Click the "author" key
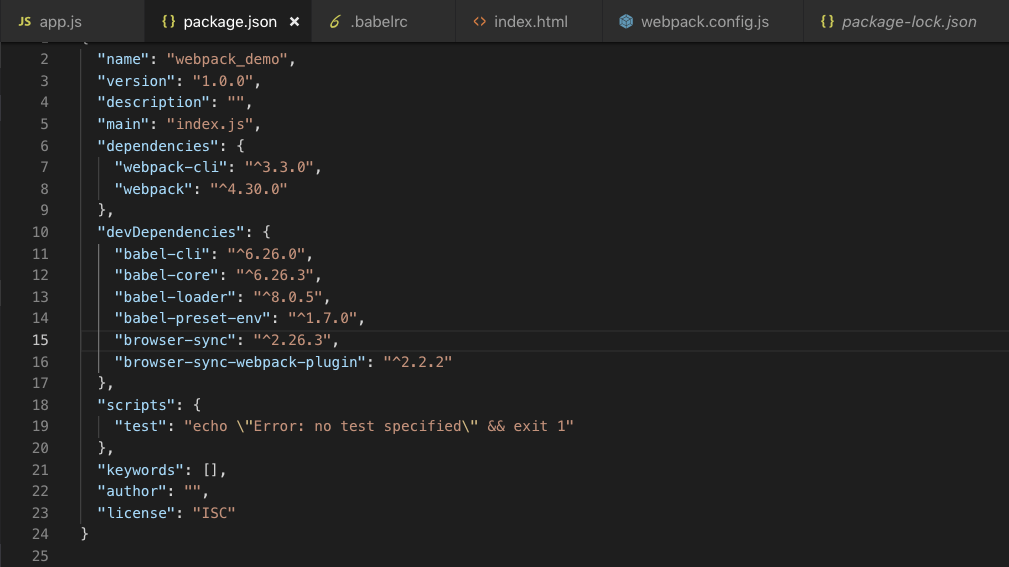Image resolution: width=1009 pixels, height=567 pixels. [132, 492]
